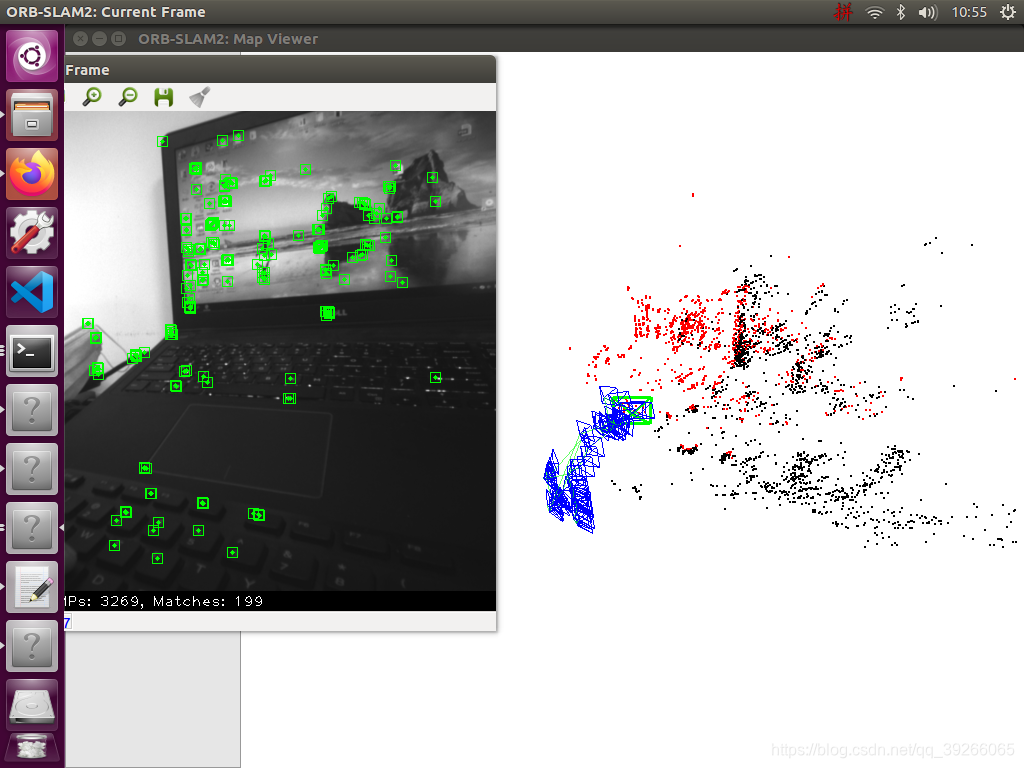The image size is (1024, 768).
Task: Open System Settings wrench-and-gear icon
Action: coord(32,233)
